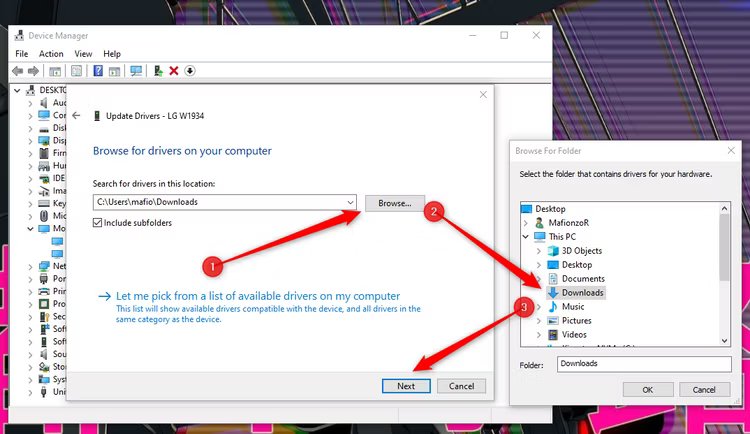The height and width of the screenshot is (434, 750).
Task: Click the Scan for hardware changes monitor icon
Action: click(x=136, y=71)
